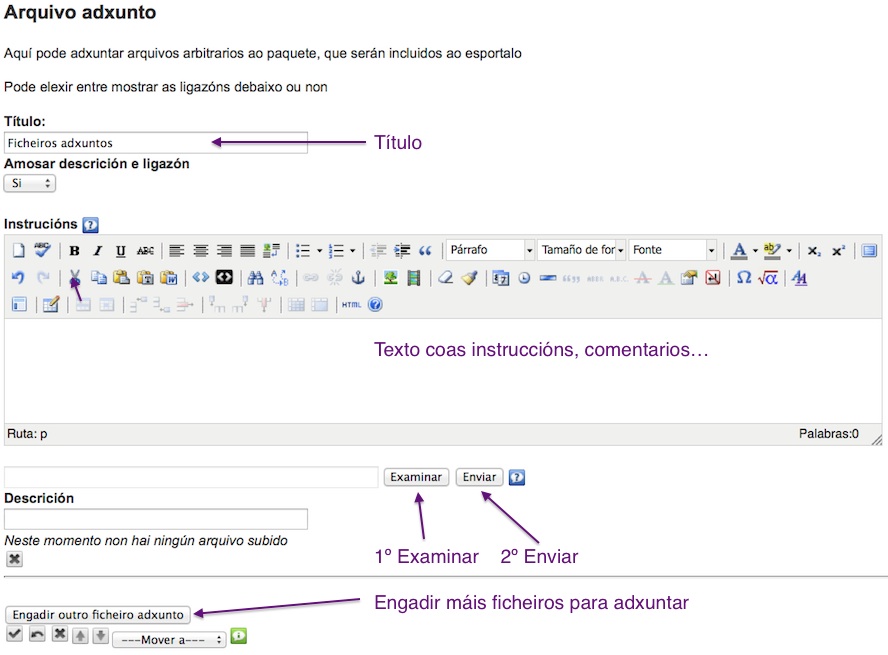The height and width of the screenshot is (655, 888).
Task: Click the underline formatting icon
Action: 121,251
